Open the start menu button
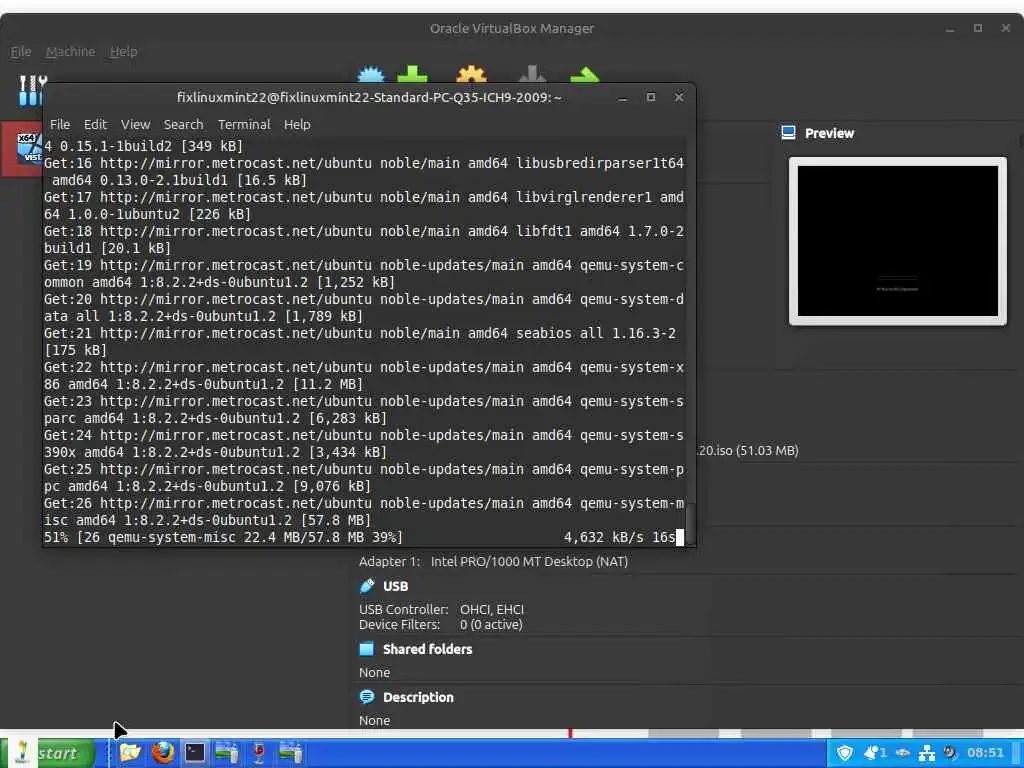 click(x=48, y=753)
